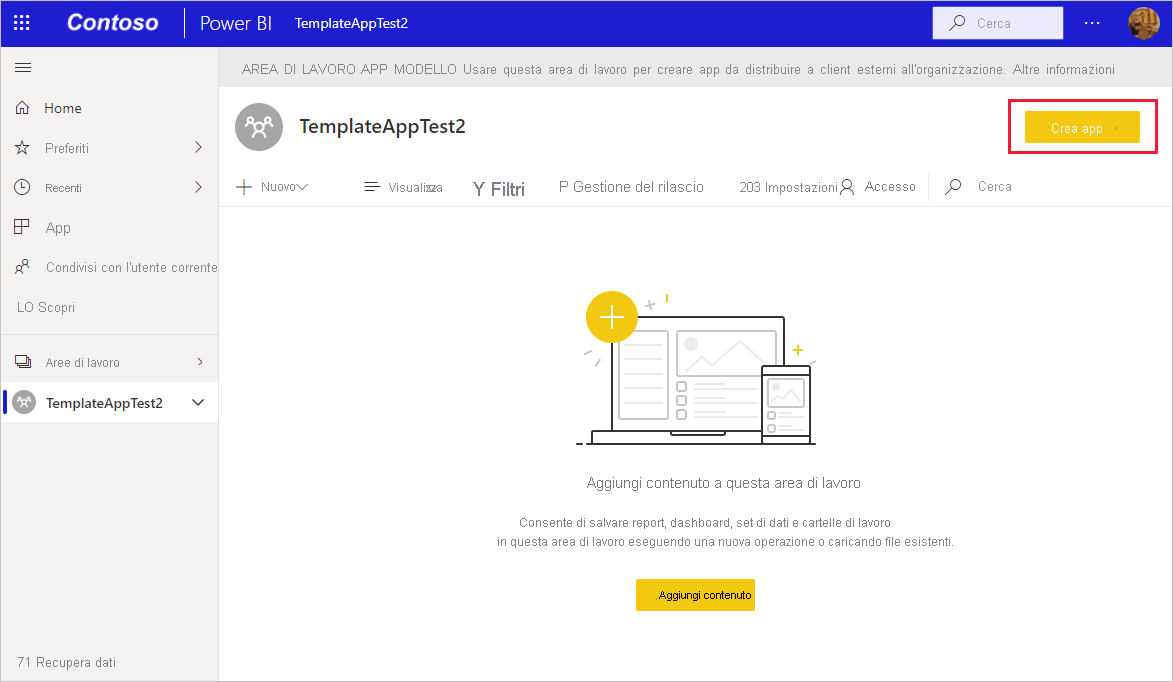Click the Crea app button
Viewport: 1173px width, 682px height.
pyautogui.click(x=1082, y=127)
